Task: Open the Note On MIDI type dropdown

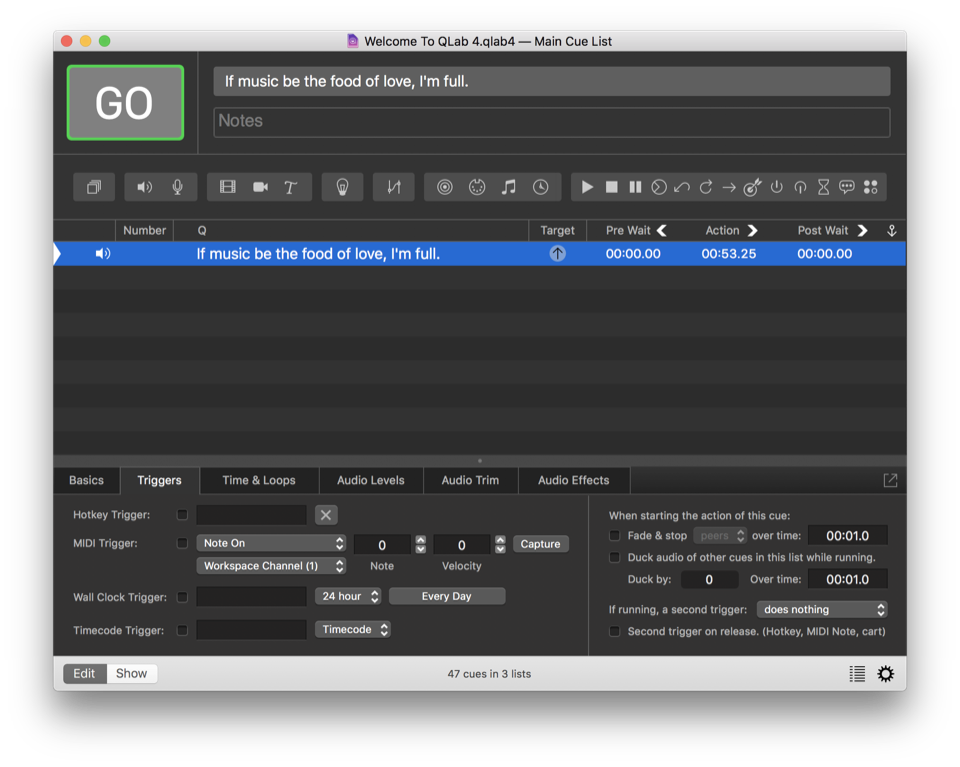Action: click(271, 544)
